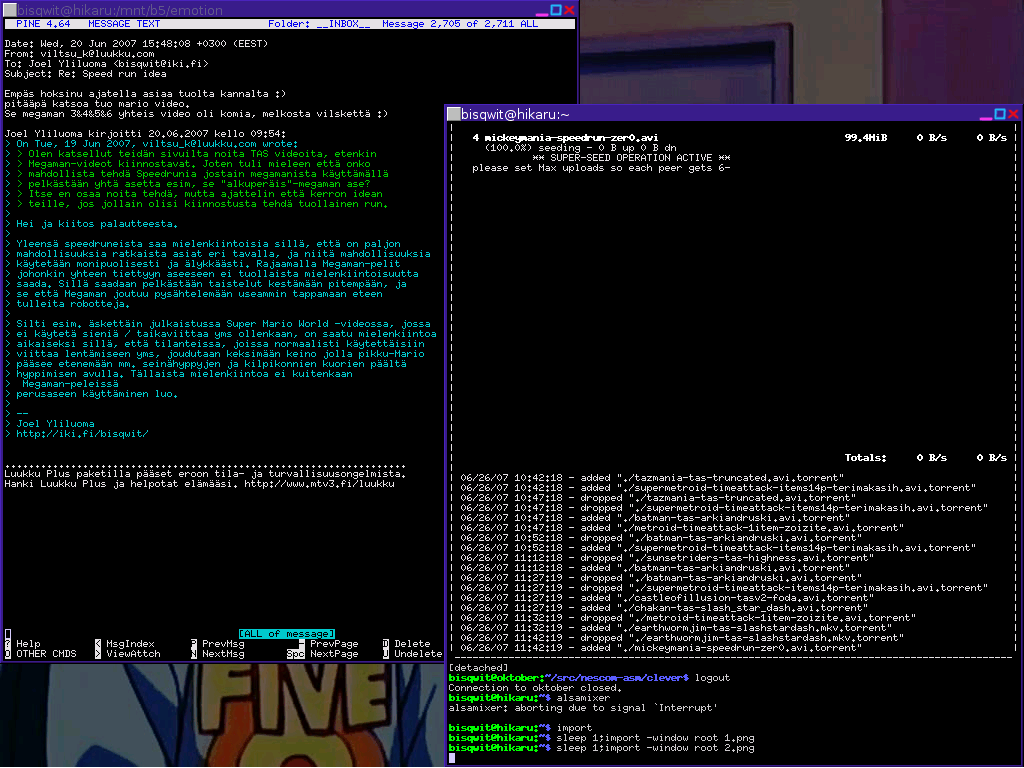
Task: Click Undelete in the Pine footer
Action: click(417, 653)
